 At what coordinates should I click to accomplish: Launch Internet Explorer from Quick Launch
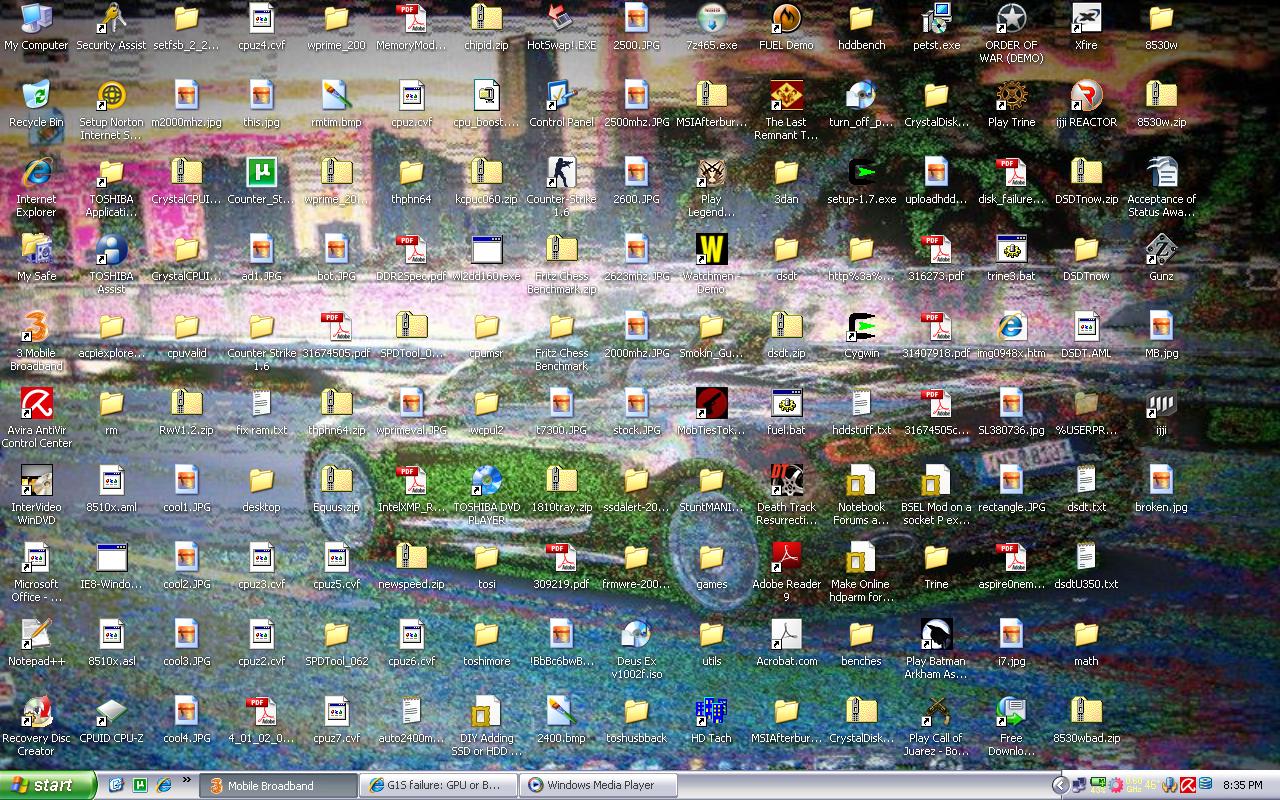point(164,785)
